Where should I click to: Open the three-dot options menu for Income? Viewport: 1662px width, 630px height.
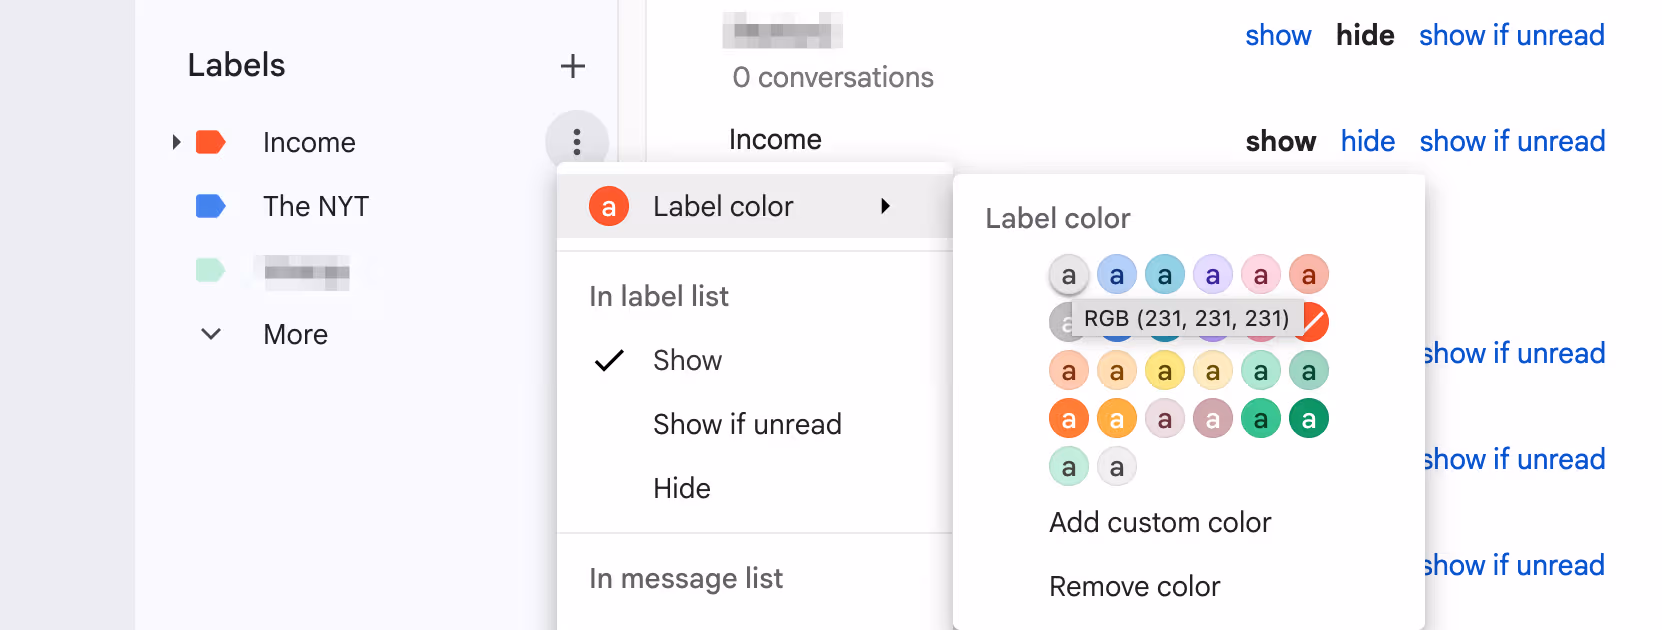coord(577,142)
